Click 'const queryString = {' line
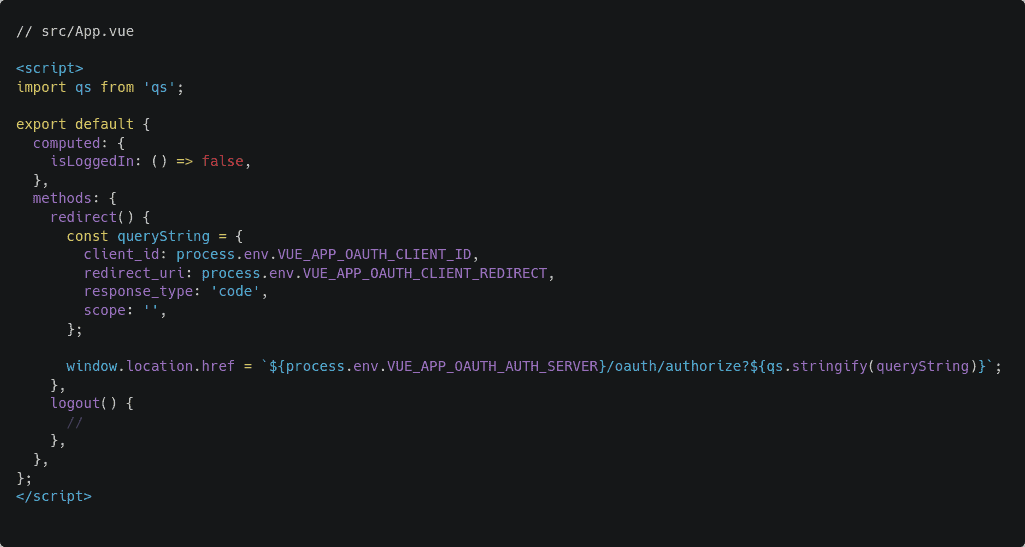 (x=155, y=236)
